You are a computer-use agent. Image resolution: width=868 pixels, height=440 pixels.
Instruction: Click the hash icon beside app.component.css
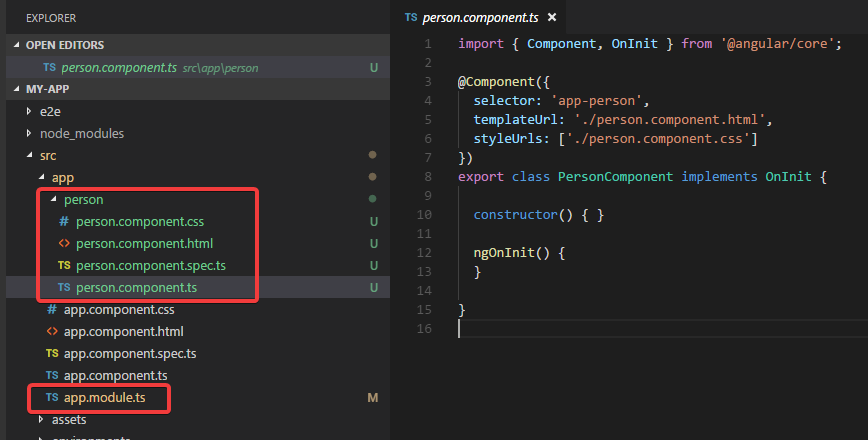[52, 310]
